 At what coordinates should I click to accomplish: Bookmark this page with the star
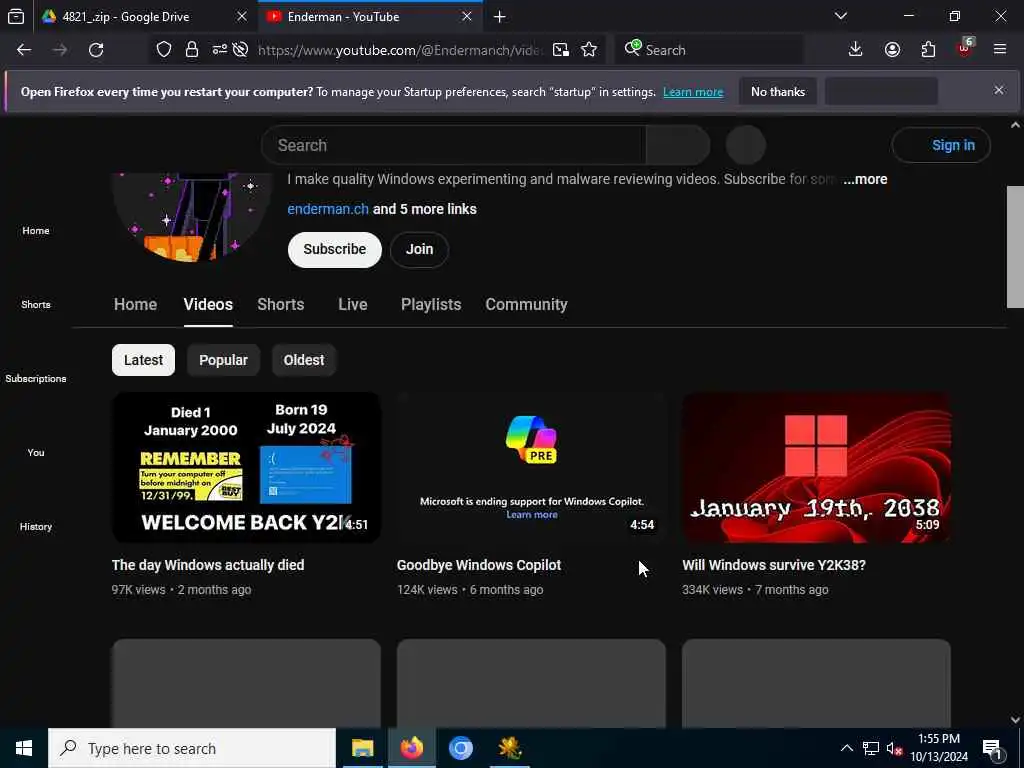coord(589,50)
